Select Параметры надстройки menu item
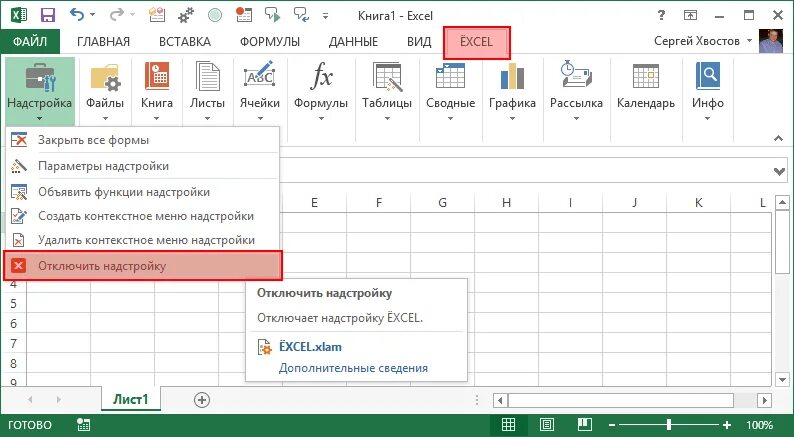The image size is (794, 437). coord(142,166)
